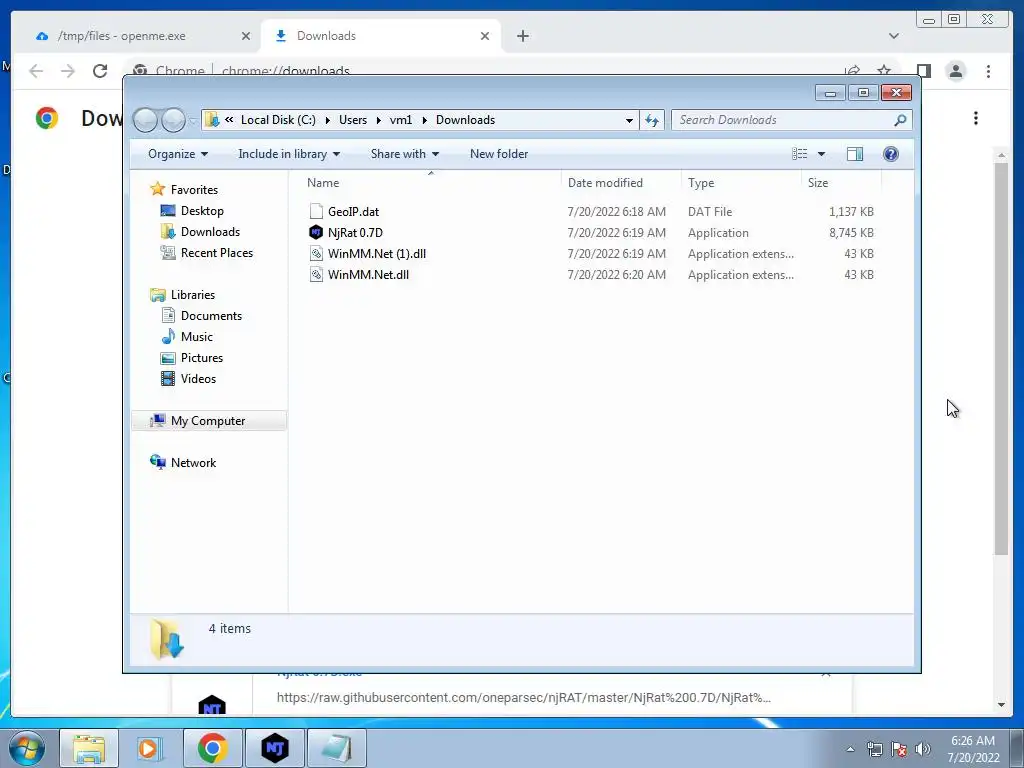This screenshot has height=768, width=1024.
Task: Open NjRat from the taskbar
Action: point(275,748)
